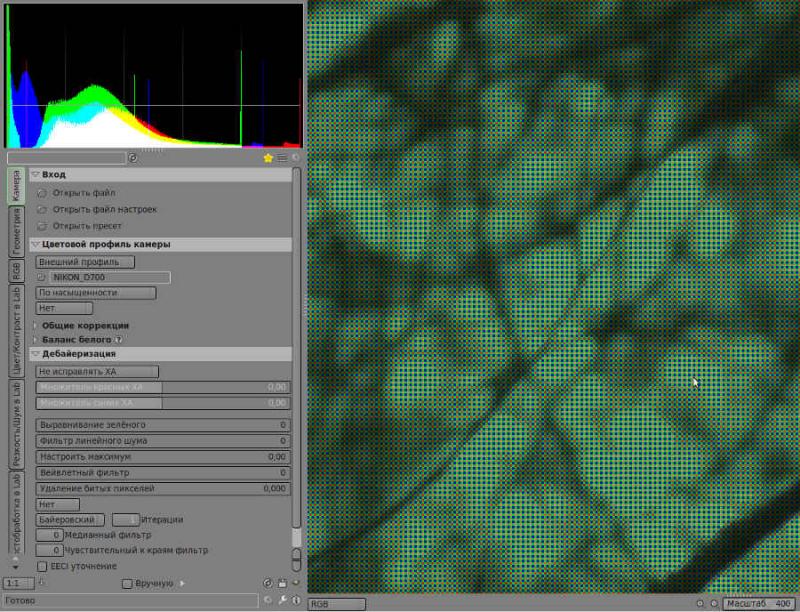800x612 pixels.
Task: Click the second magnifier icon next to Масштаб
Action: pos(714,604)
